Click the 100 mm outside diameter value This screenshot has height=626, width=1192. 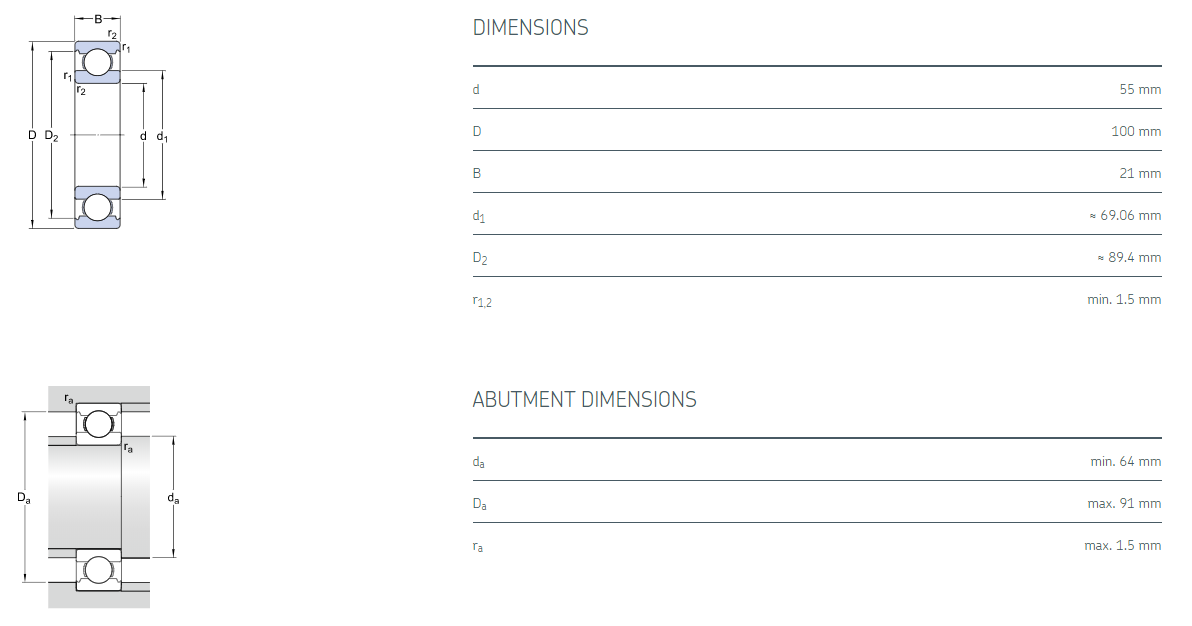[x=1136, y=131]
